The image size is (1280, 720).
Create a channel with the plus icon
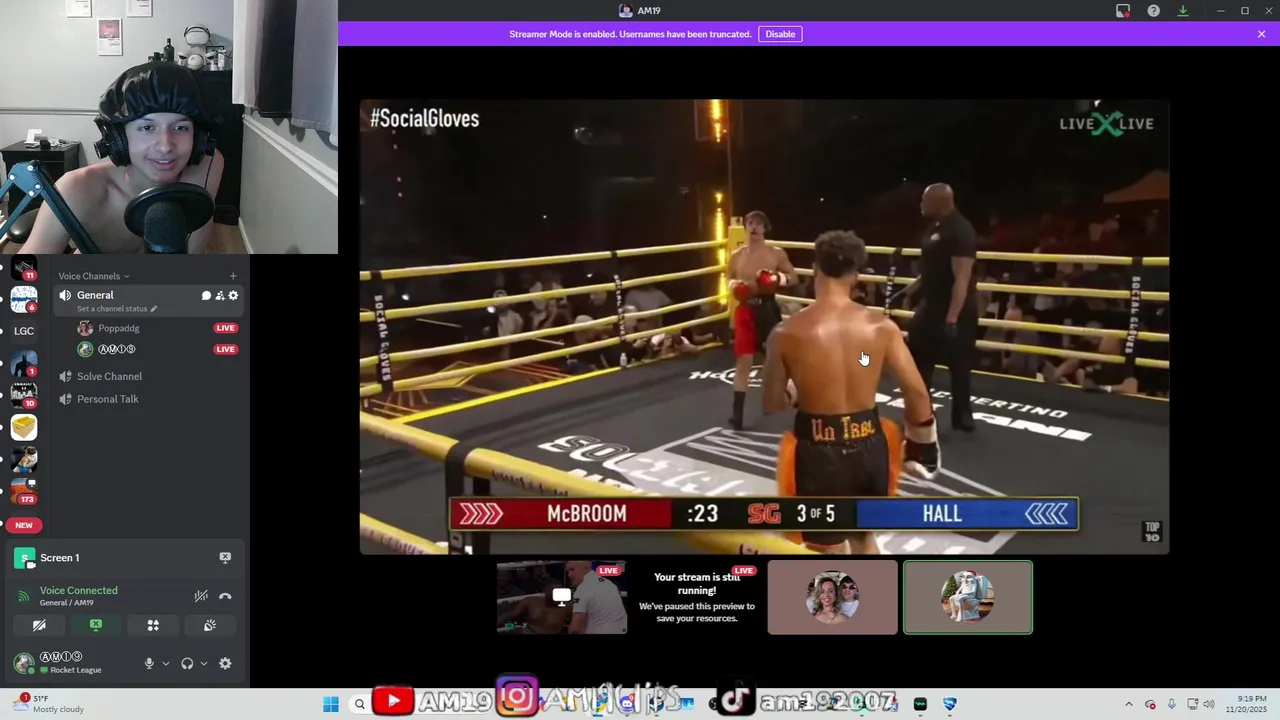[233, 276]
